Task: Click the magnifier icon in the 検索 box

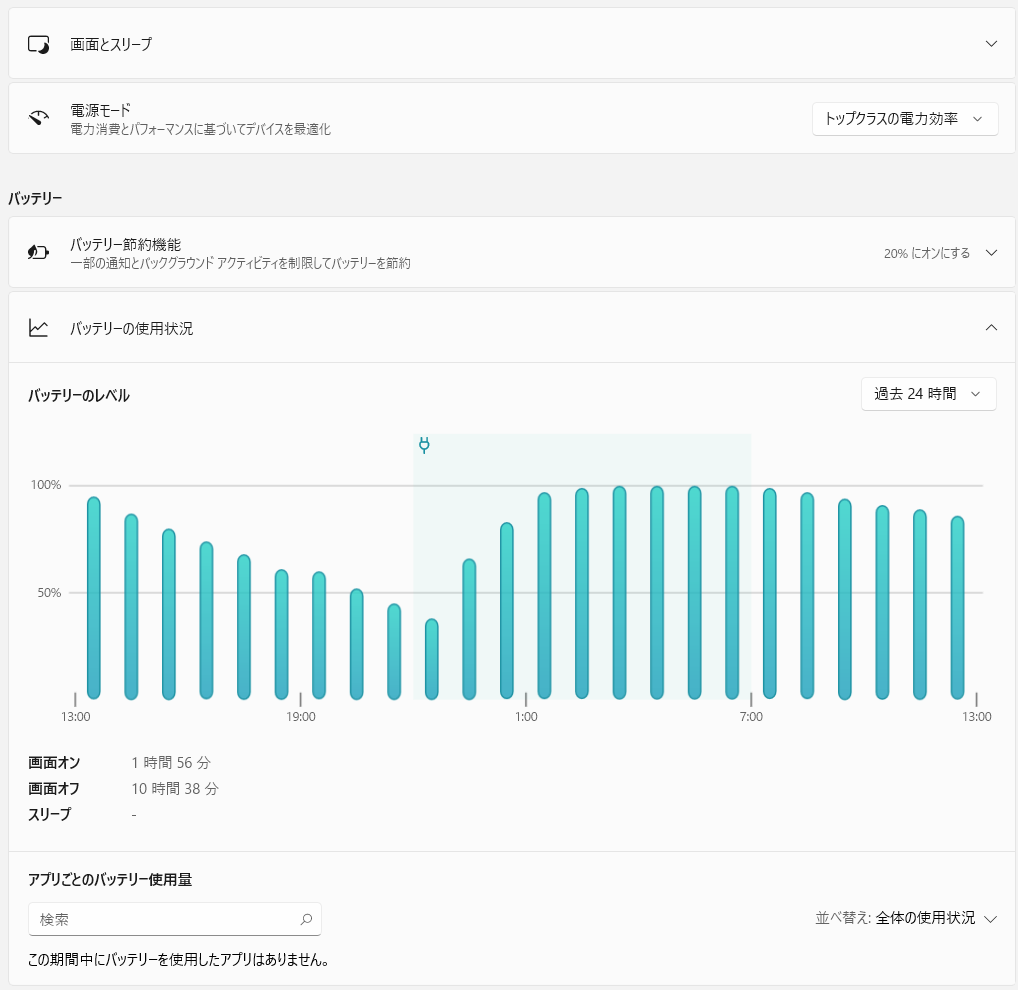Action: (306, 919)
